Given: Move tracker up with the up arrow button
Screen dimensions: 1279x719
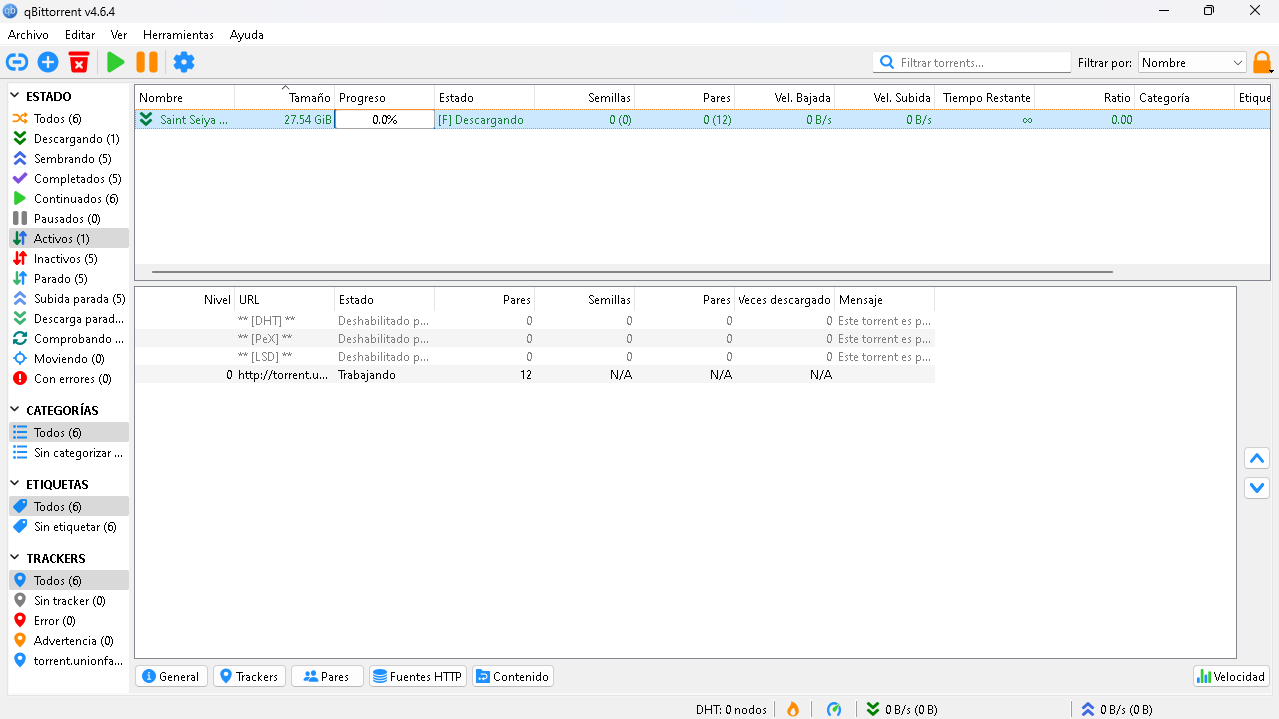Looking at the screenshot, I should 1257,458.
